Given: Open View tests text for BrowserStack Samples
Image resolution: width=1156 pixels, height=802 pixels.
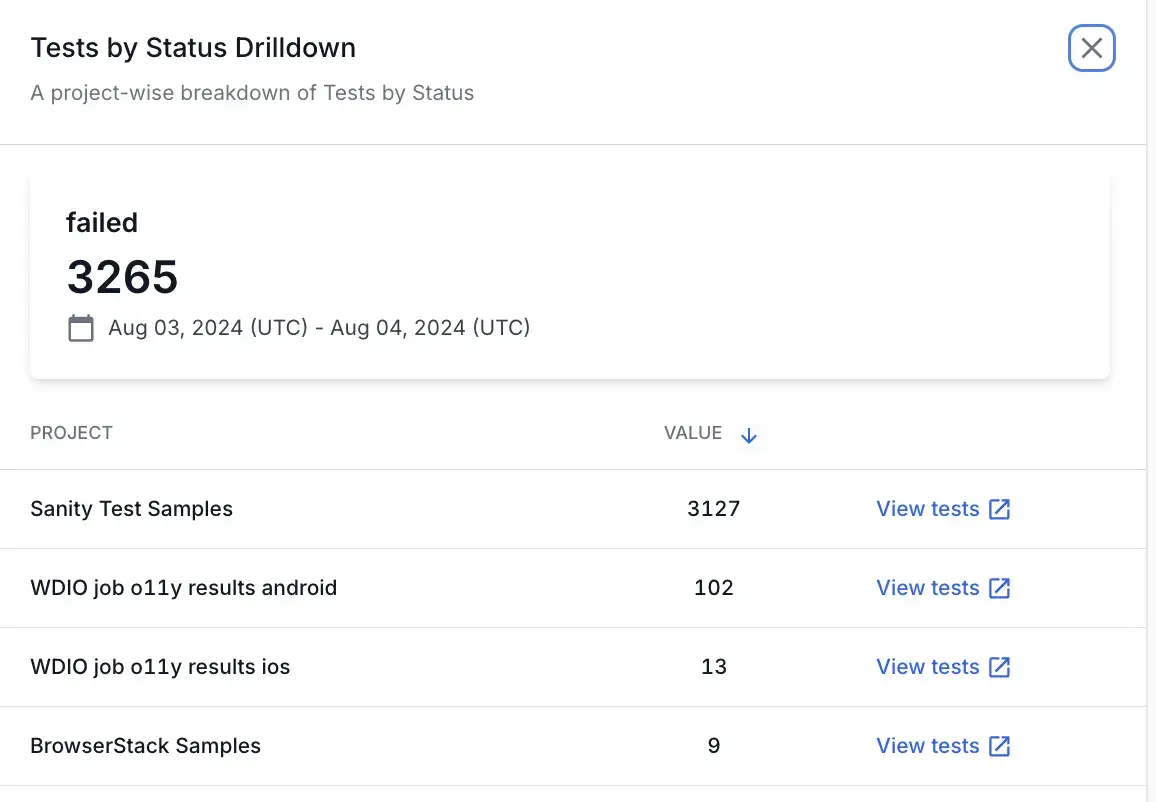Looking at the screenshot, I should 927,746.
